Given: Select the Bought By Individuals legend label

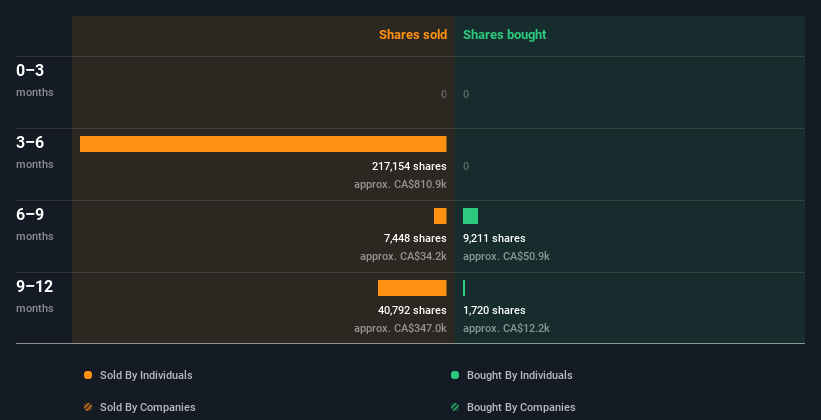Looking at the screenshot, I should point(519,375).
